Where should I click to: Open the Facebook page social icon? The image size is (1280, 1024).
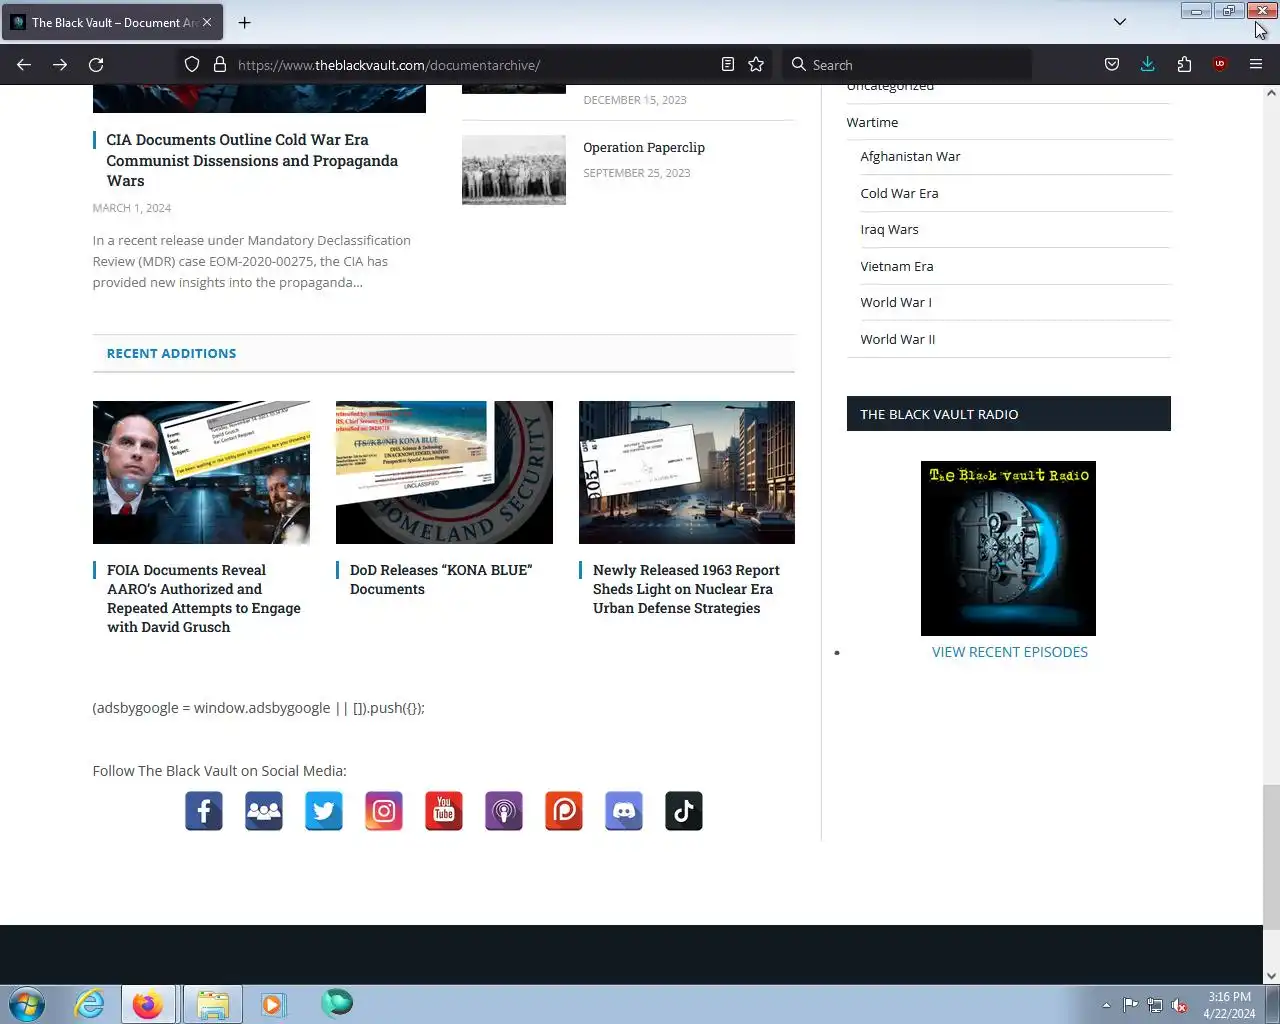[204, 811]
